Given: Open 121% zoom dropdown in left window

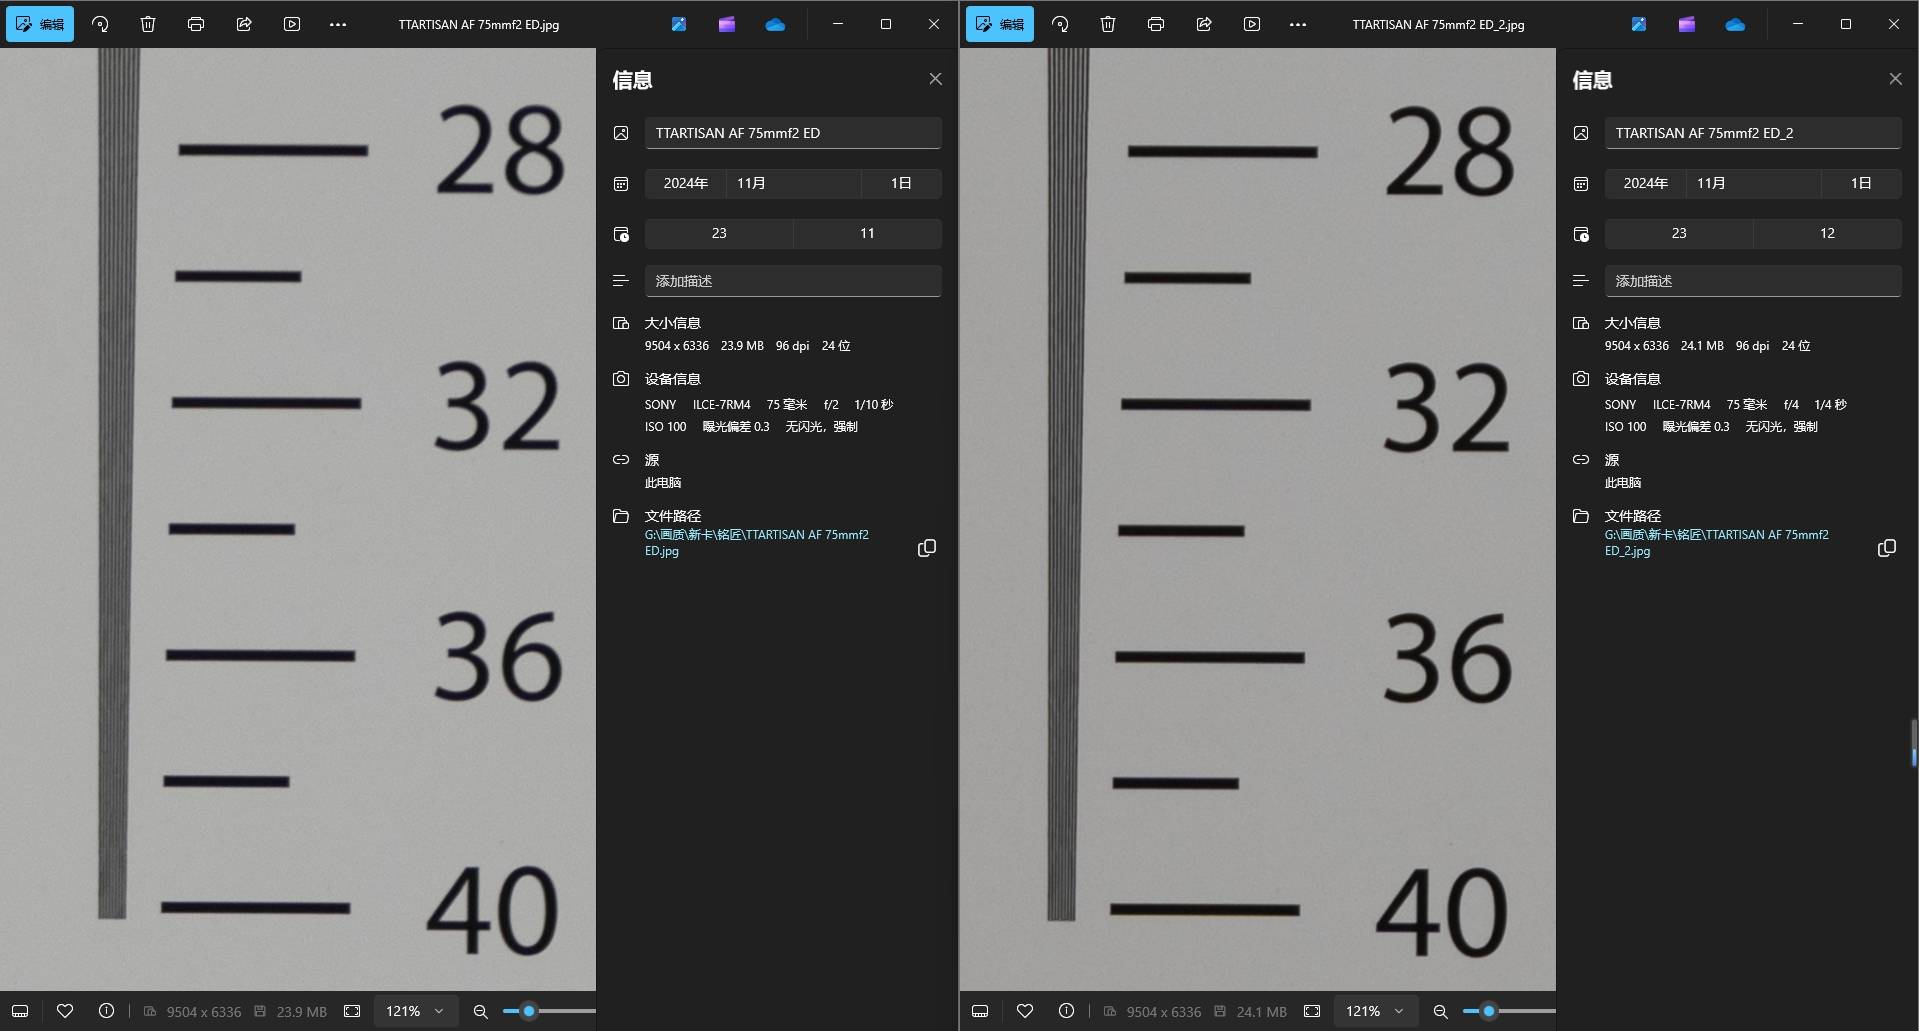Looking at the screenshot, I should [x=416, y=1011].
